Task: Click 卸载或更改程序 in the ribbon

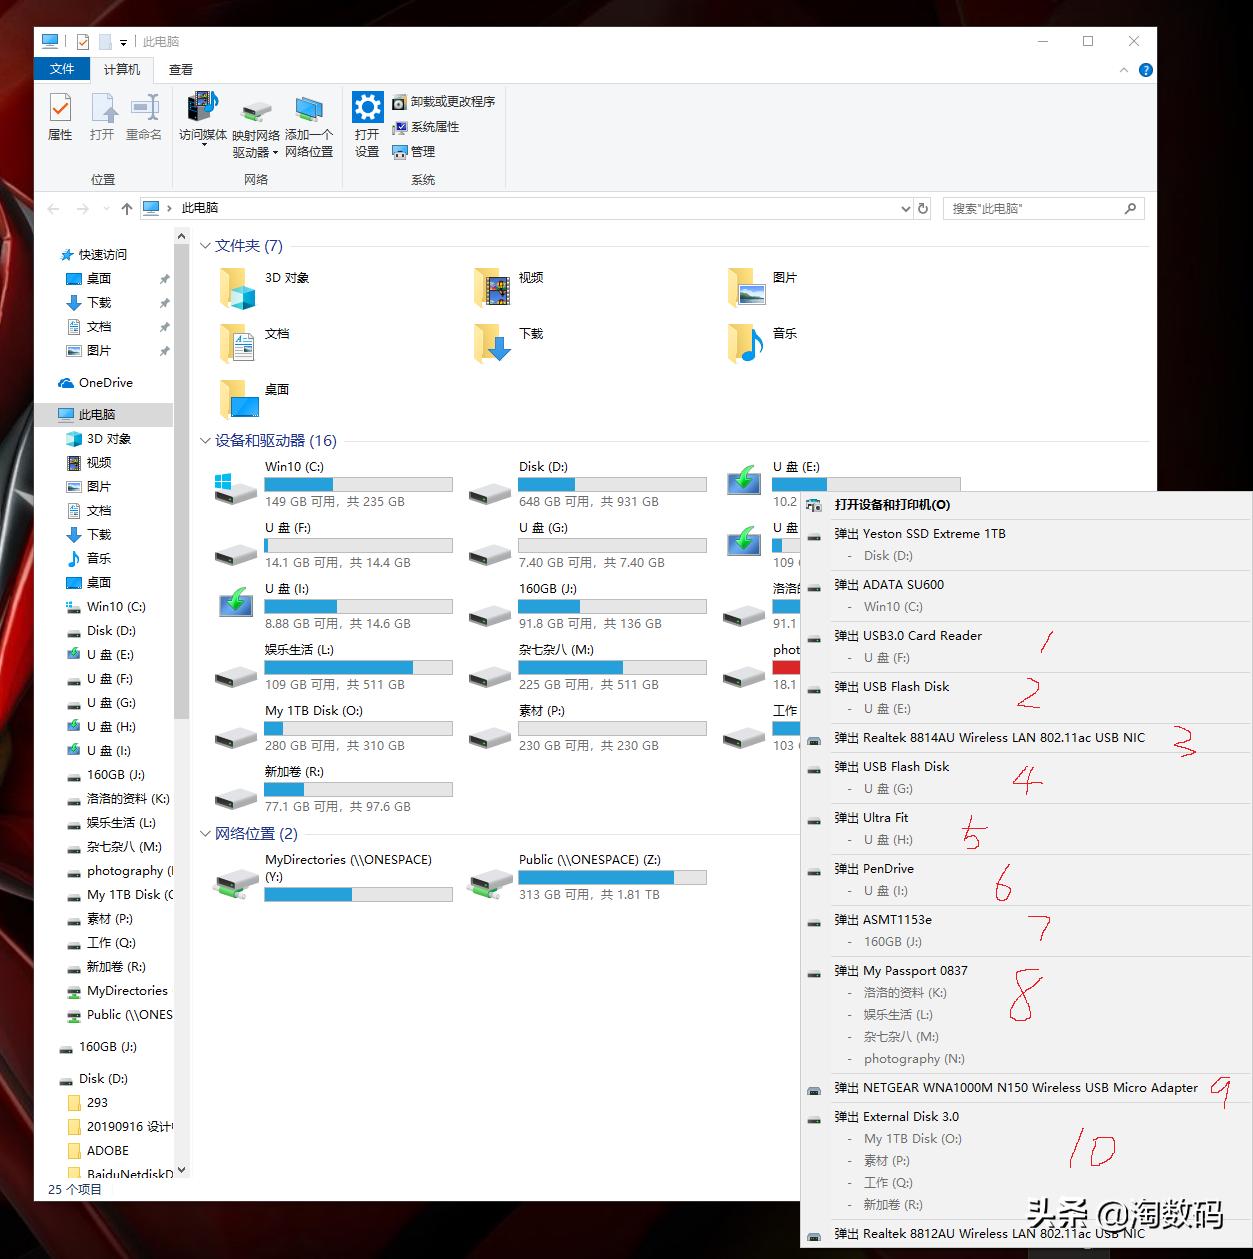Action: 443,102
